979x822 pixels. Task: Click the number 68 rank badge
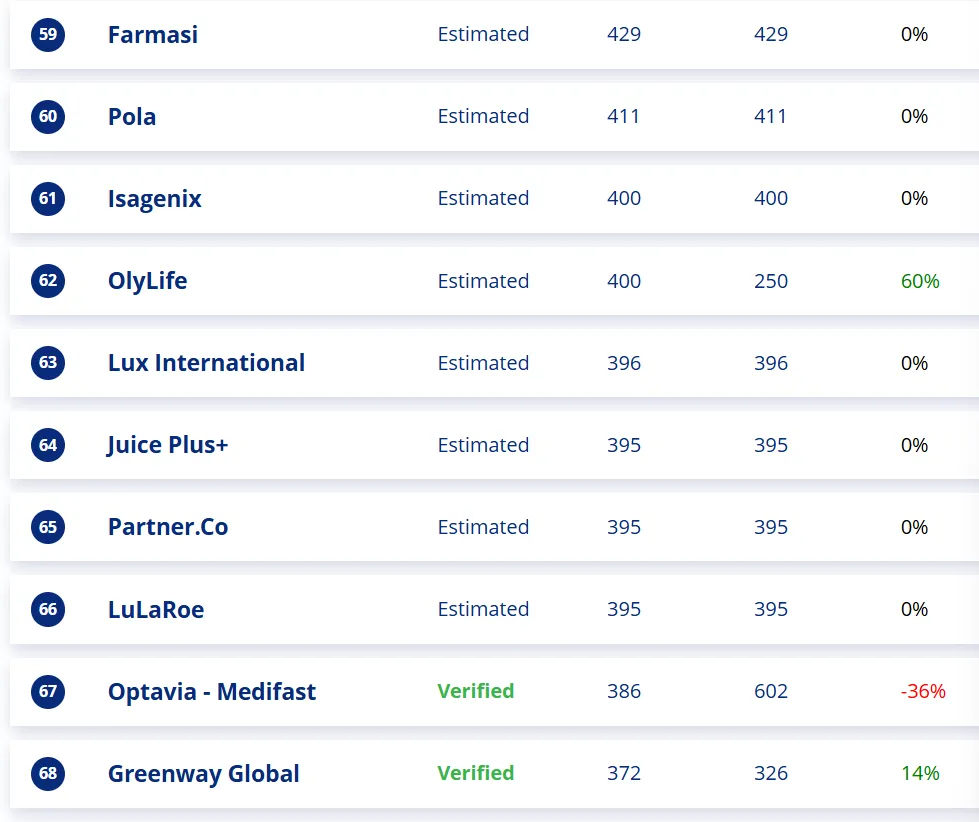click(x=48, y=773)
